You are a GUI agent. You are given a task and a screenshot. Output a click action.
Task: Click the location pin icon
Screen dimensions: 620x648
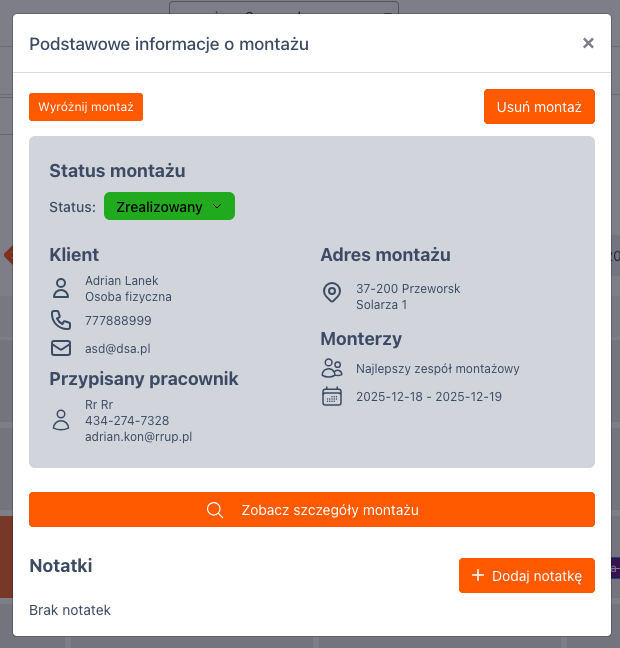pos(332,292)
